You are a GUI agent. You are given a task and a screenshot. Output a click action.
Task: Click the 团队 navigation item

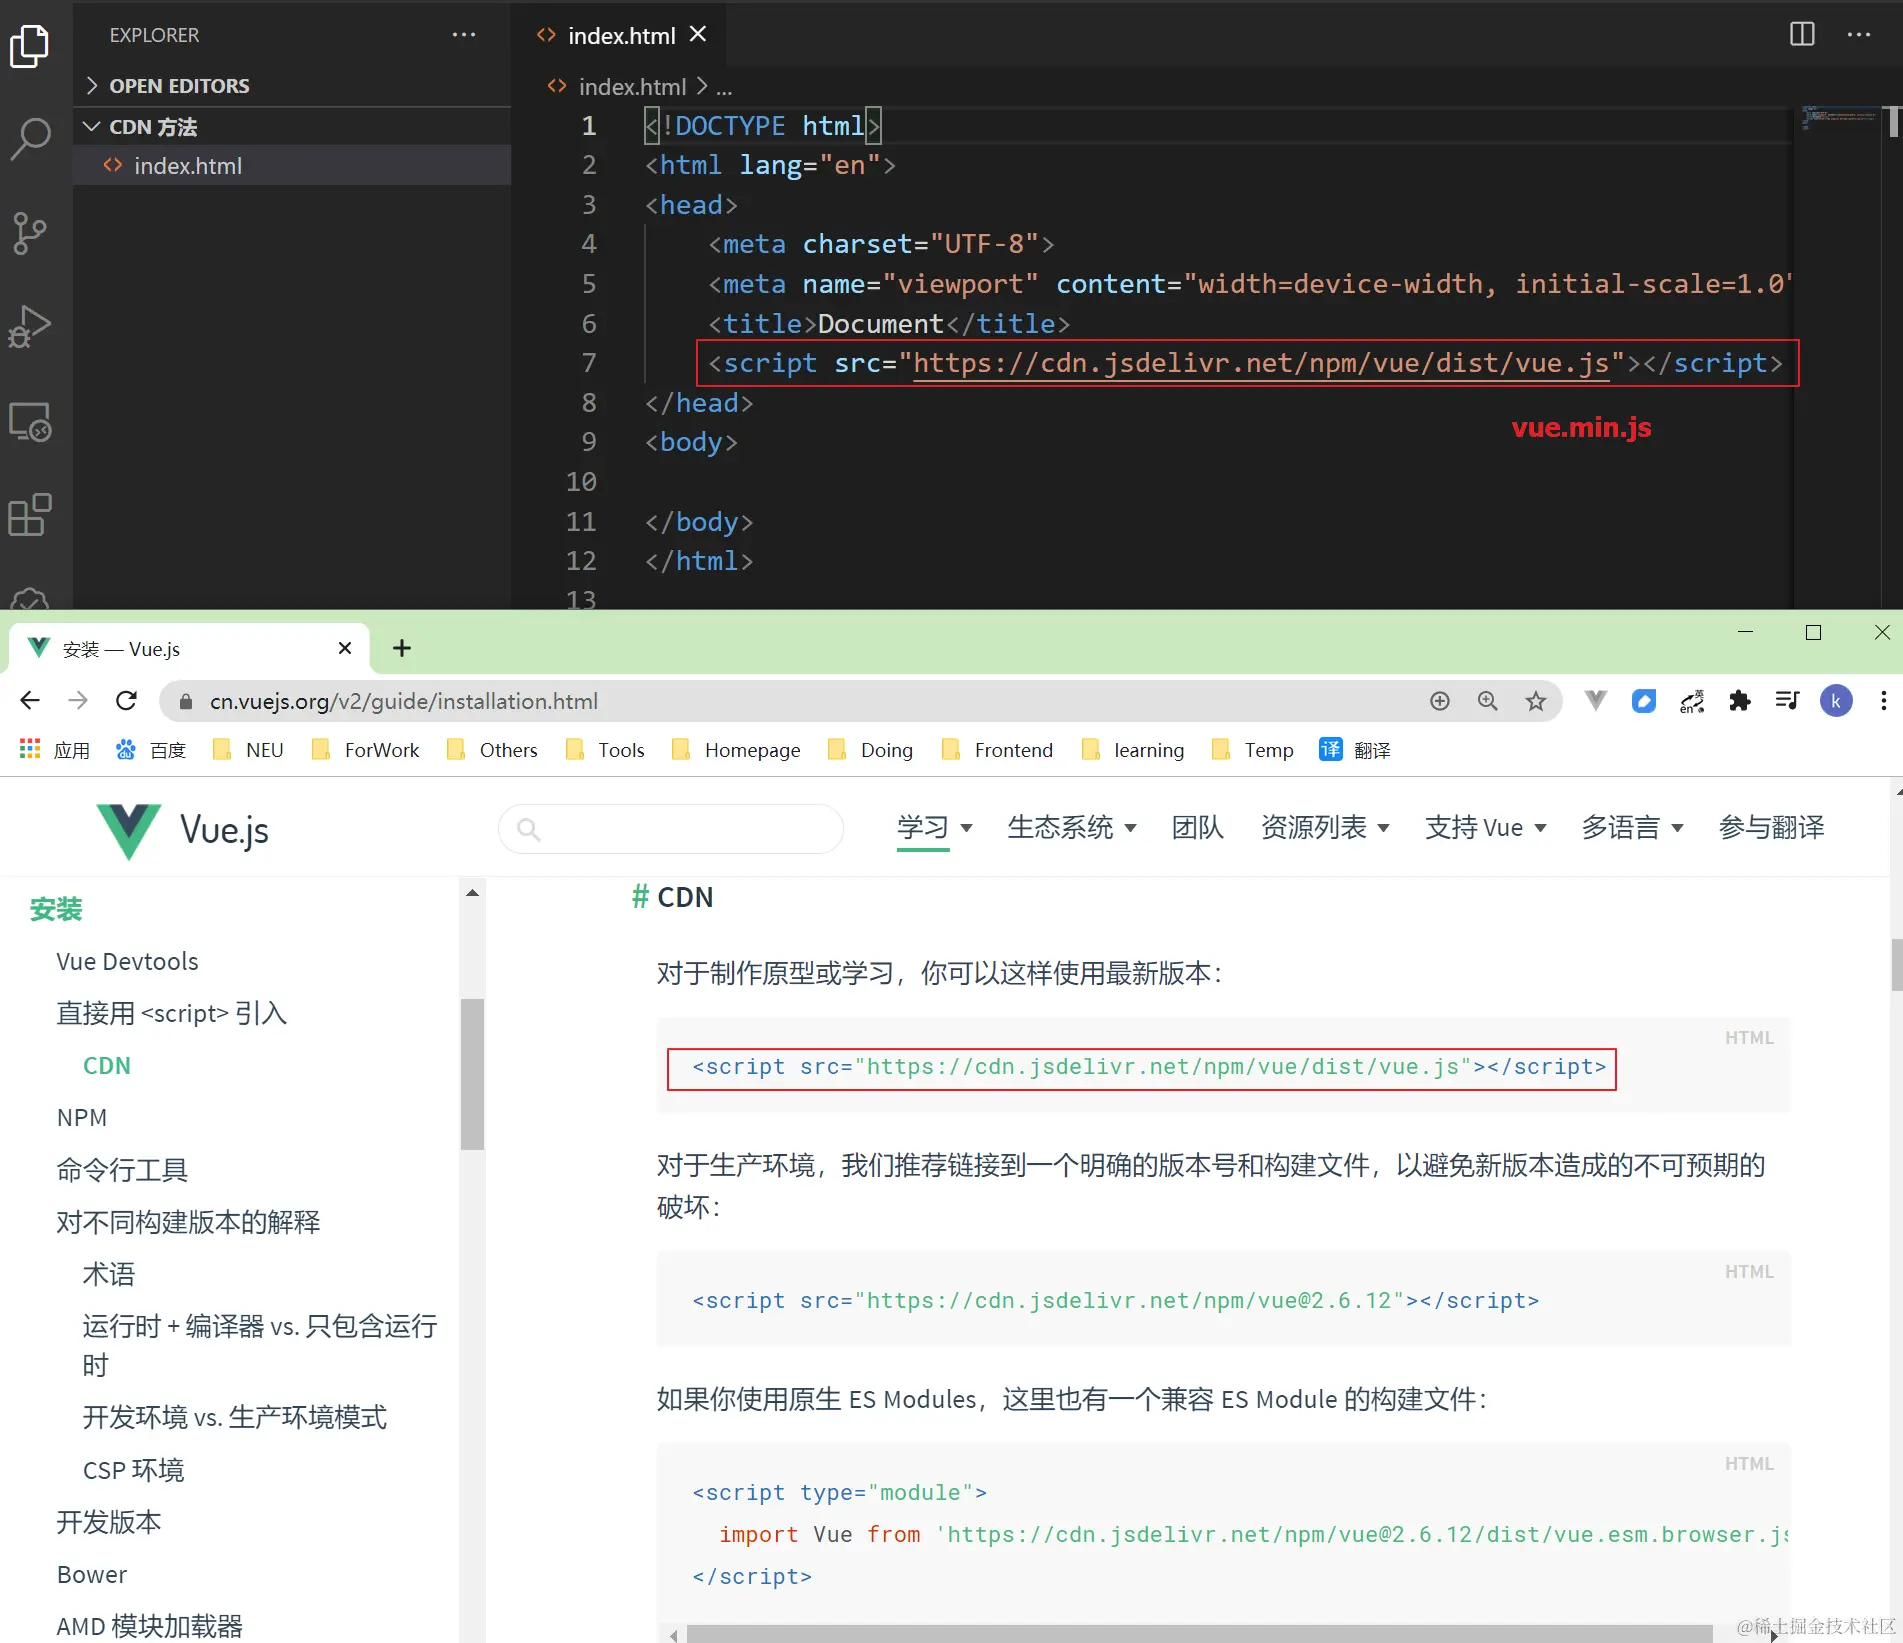tap(1198, 828)
